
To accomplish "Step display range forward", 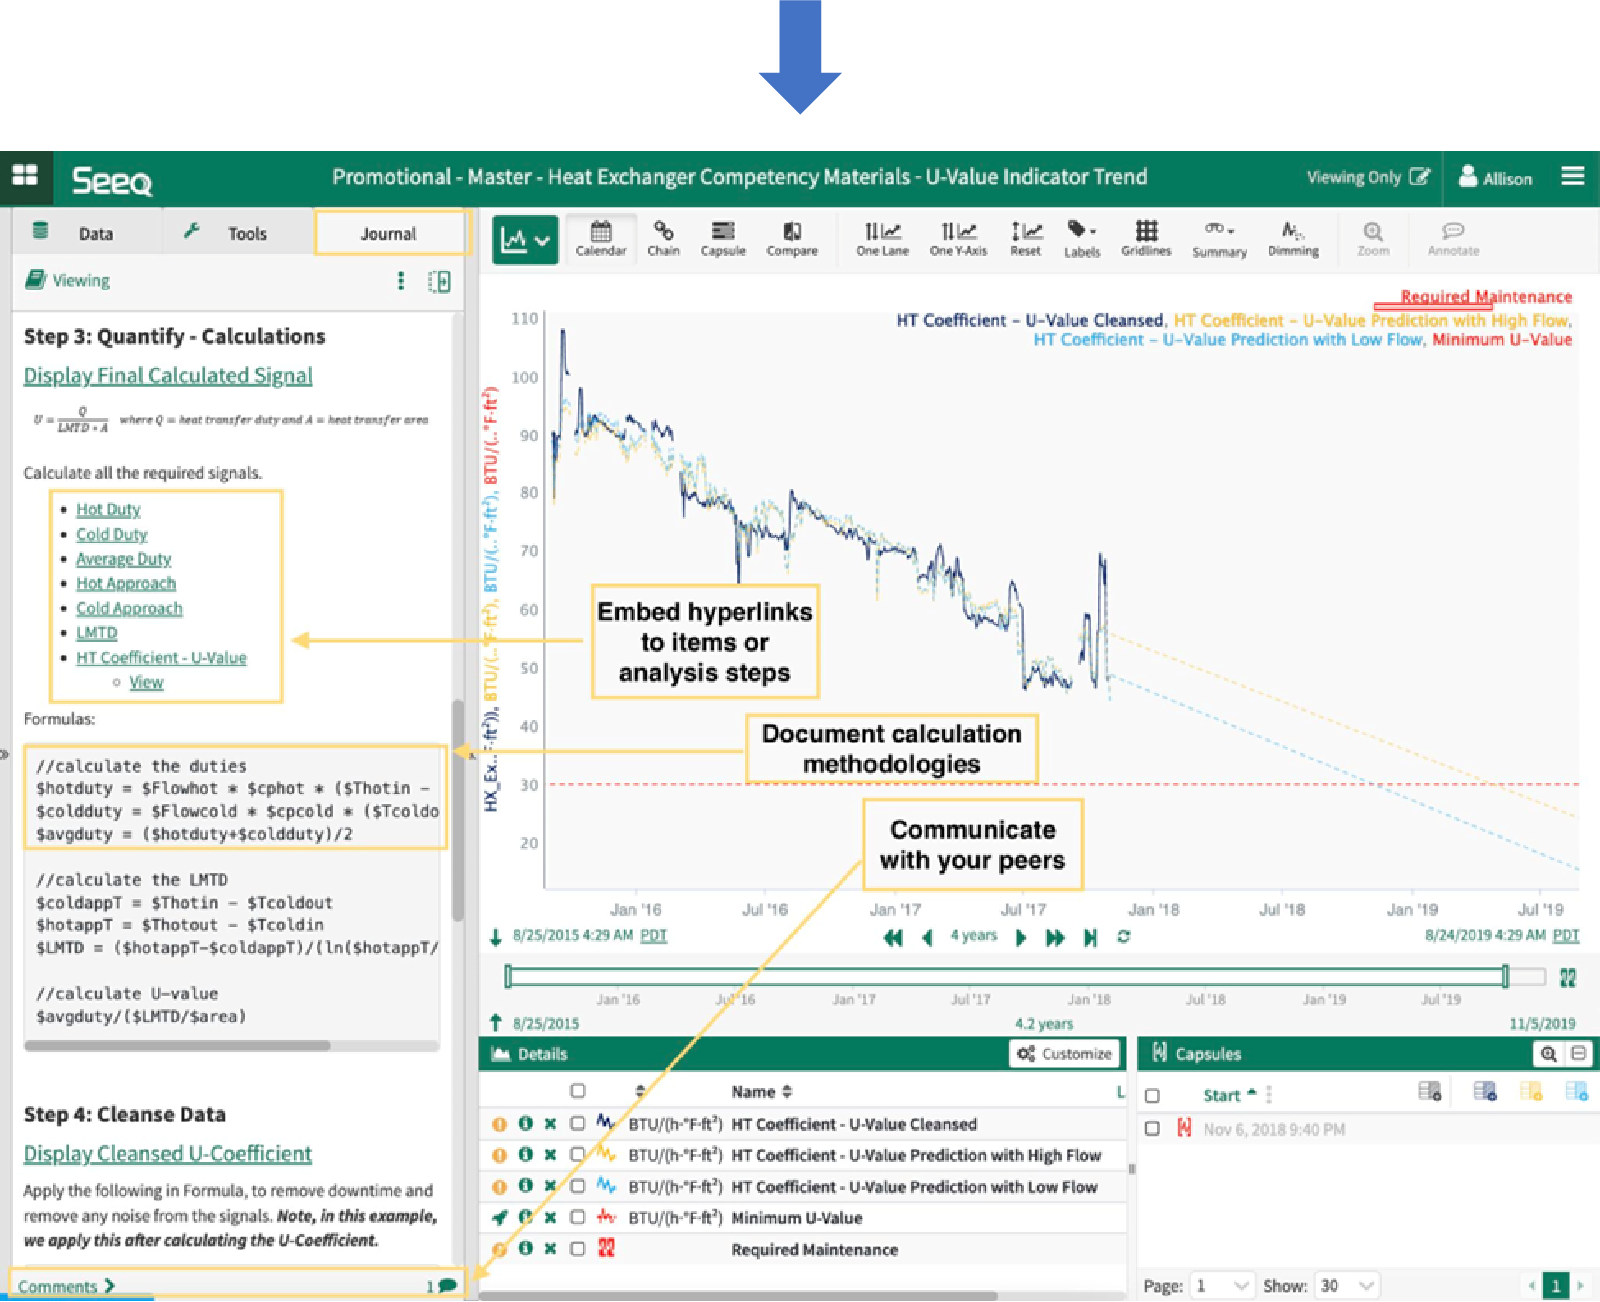I will coord(1021,937).
